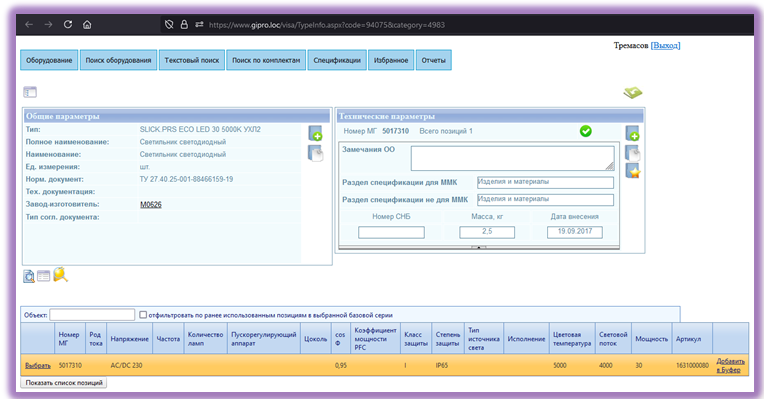This screenshot has width=764, height=399.
Task: Click the Номер СНБ input field
Action: point(391,232)
